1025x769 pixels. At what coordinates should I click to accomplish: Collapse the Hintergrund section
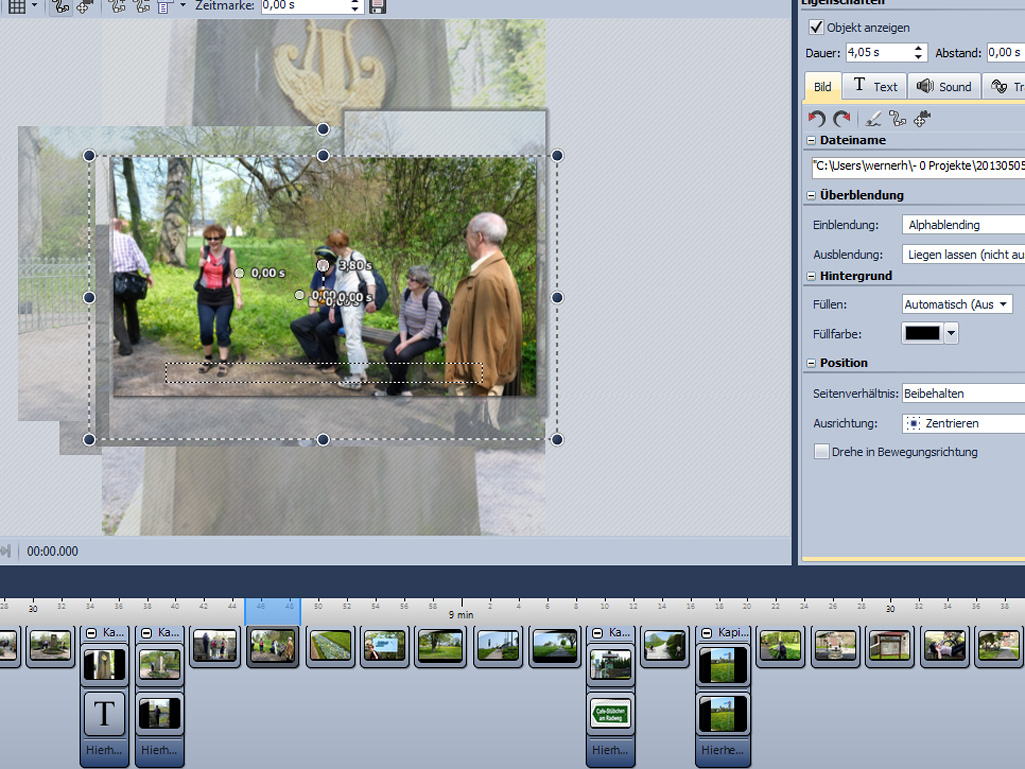click(x=811, y=277)
